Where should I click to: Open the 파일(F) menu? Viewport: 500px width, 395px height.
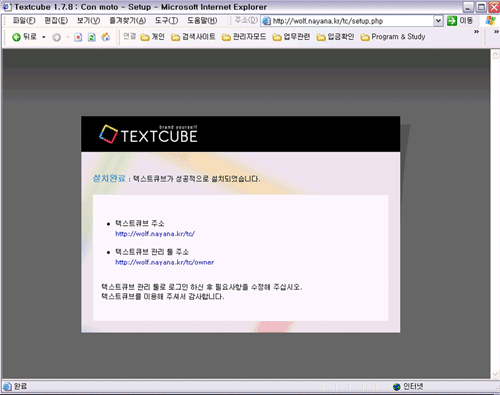pos(24,21)
